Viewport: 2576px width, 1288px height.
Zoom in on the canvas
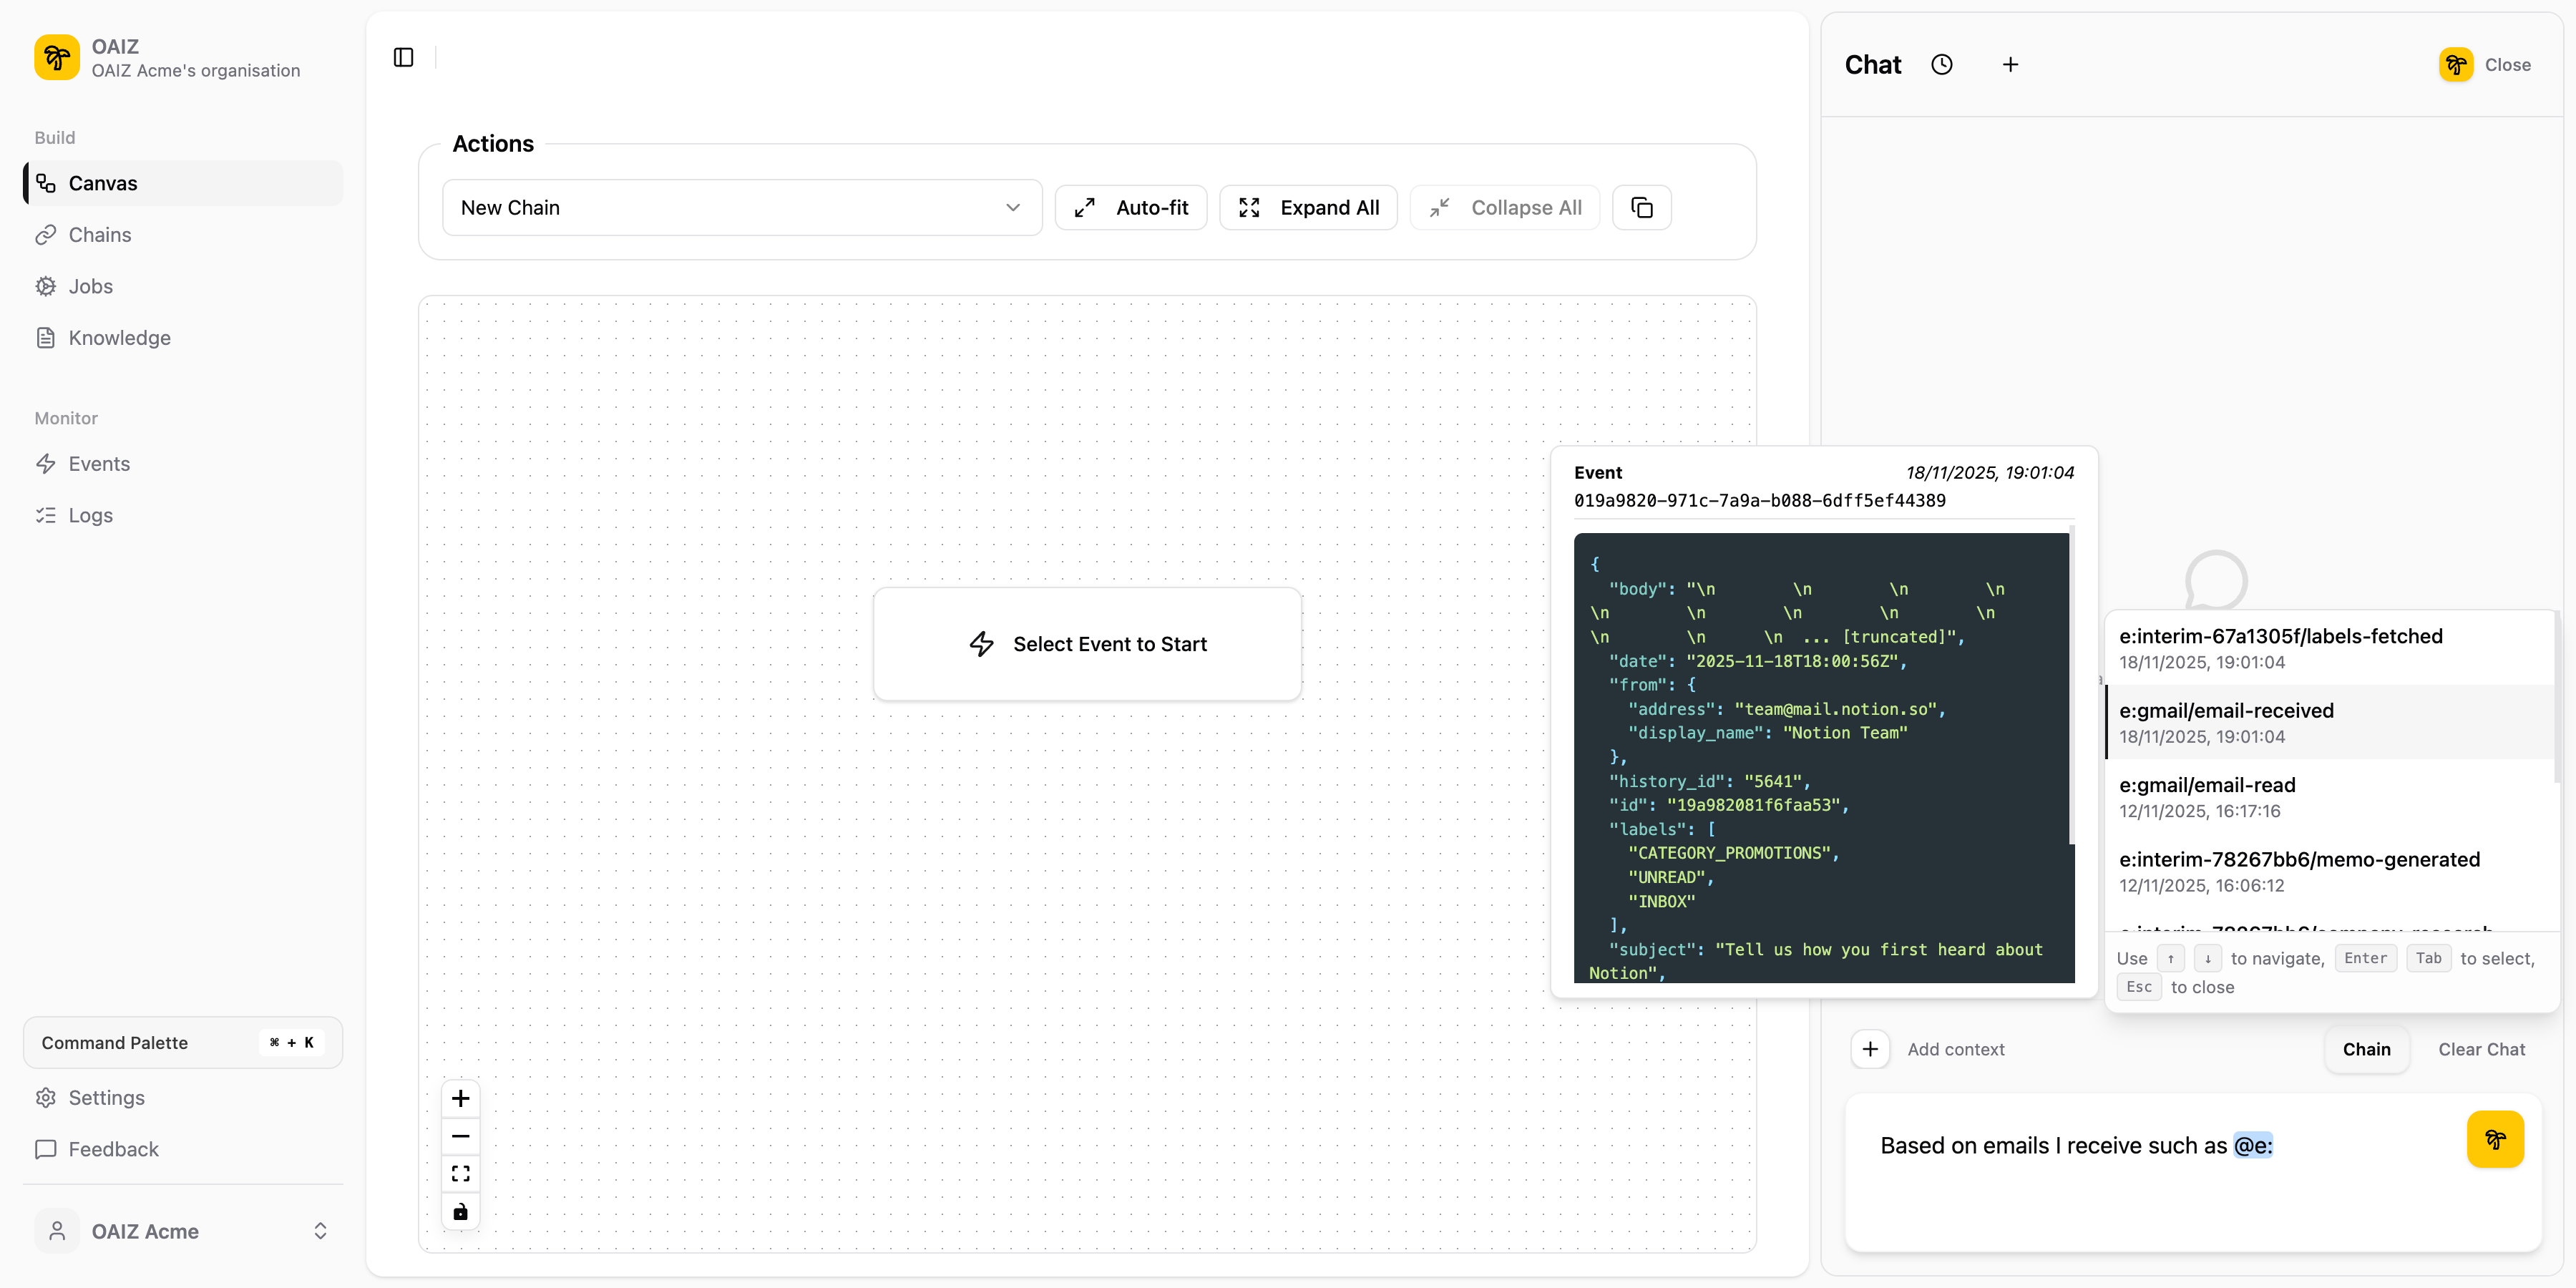tap(460, 1097)
